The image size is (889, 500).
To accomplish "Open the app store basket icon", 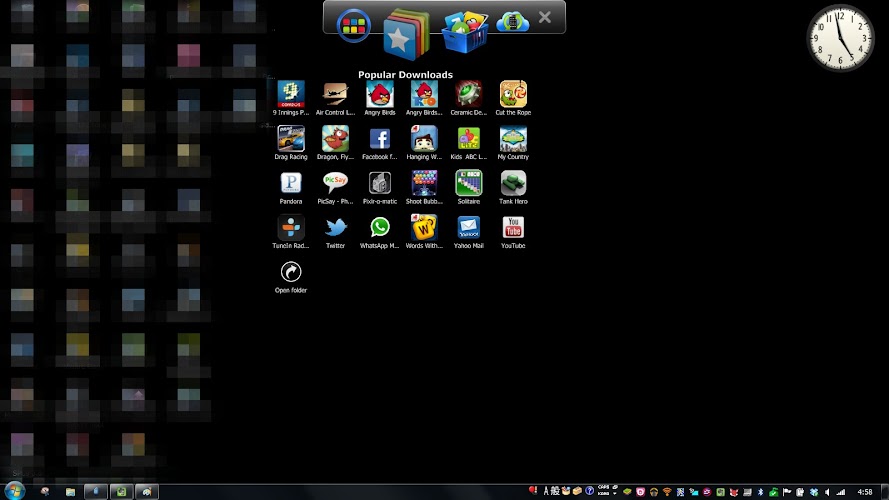I will [x=465, y=32].
